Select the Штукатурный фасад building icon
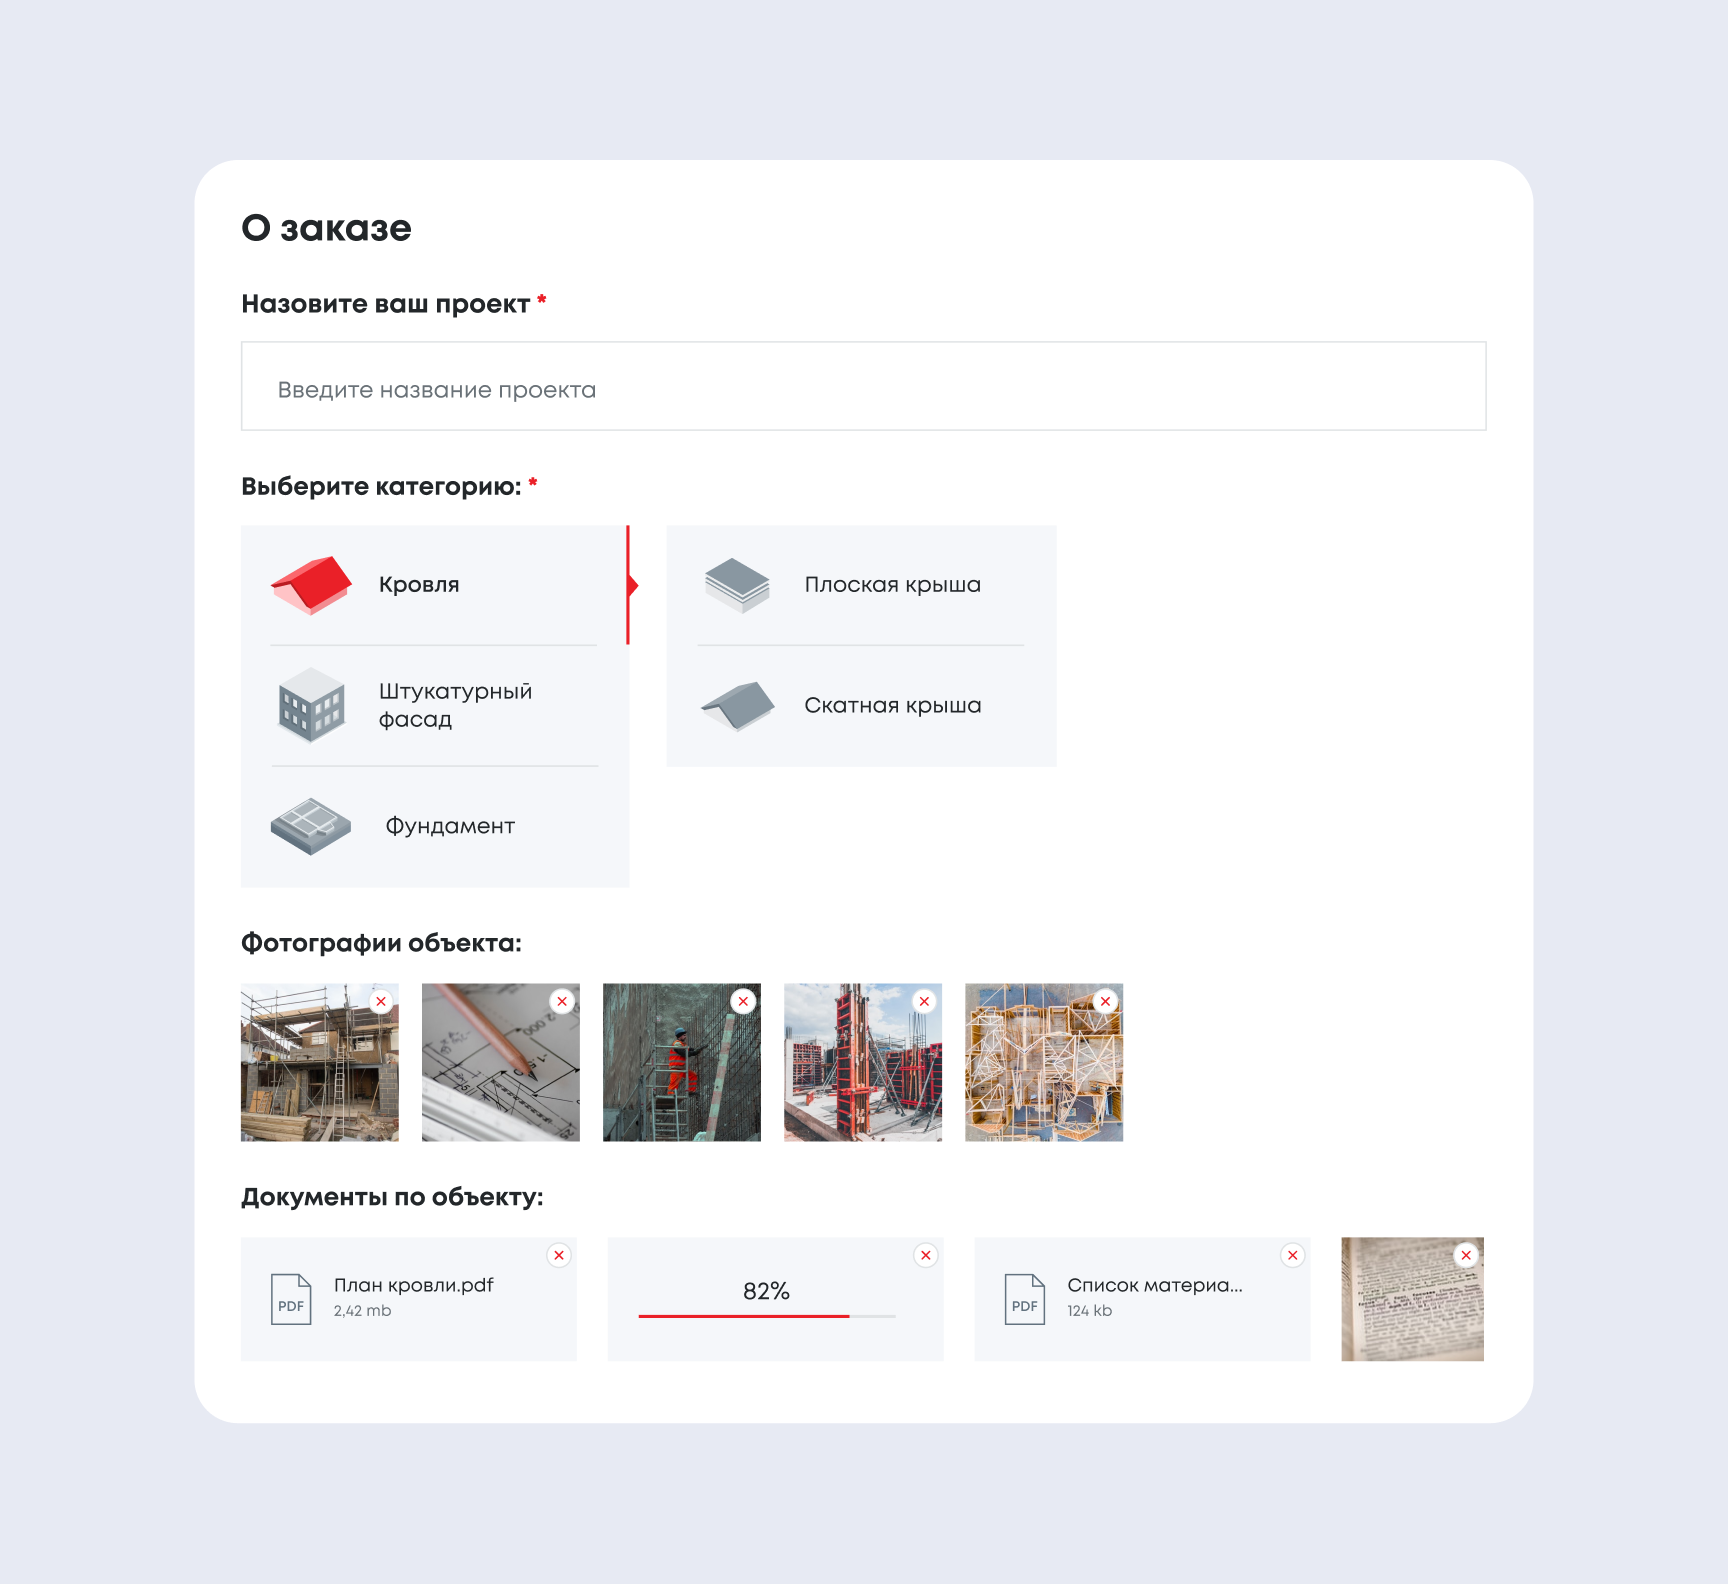Viewport: 1728px width, 1584px height. [x=311, y=705]
